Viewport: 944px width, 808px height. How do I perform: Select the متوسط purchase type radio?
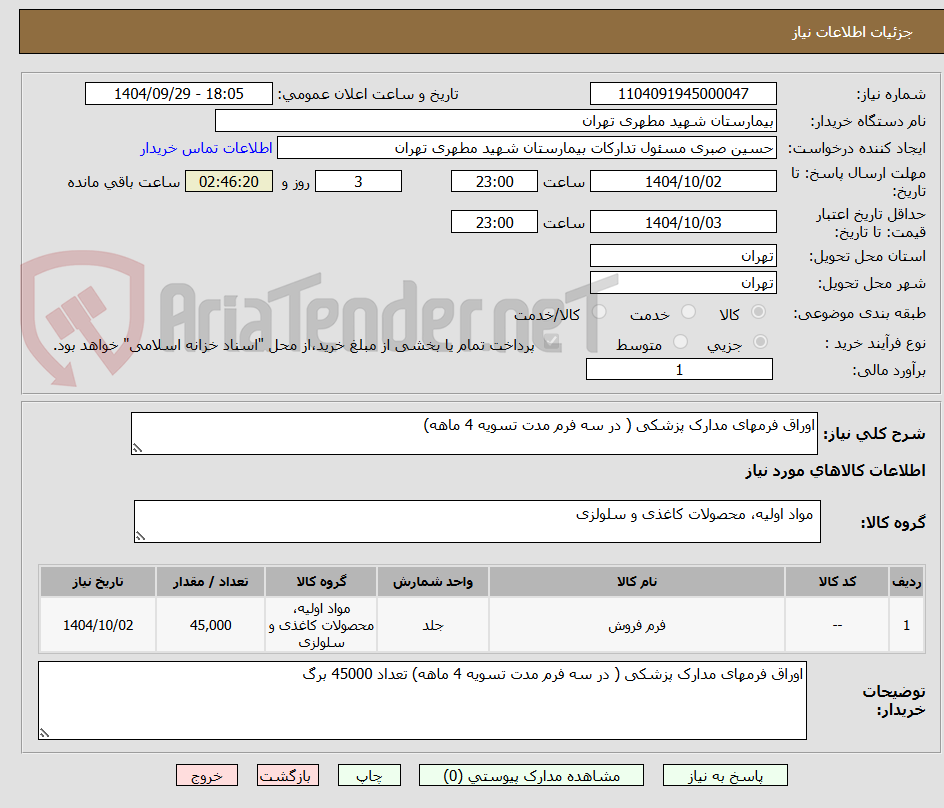tap(680, 341)
